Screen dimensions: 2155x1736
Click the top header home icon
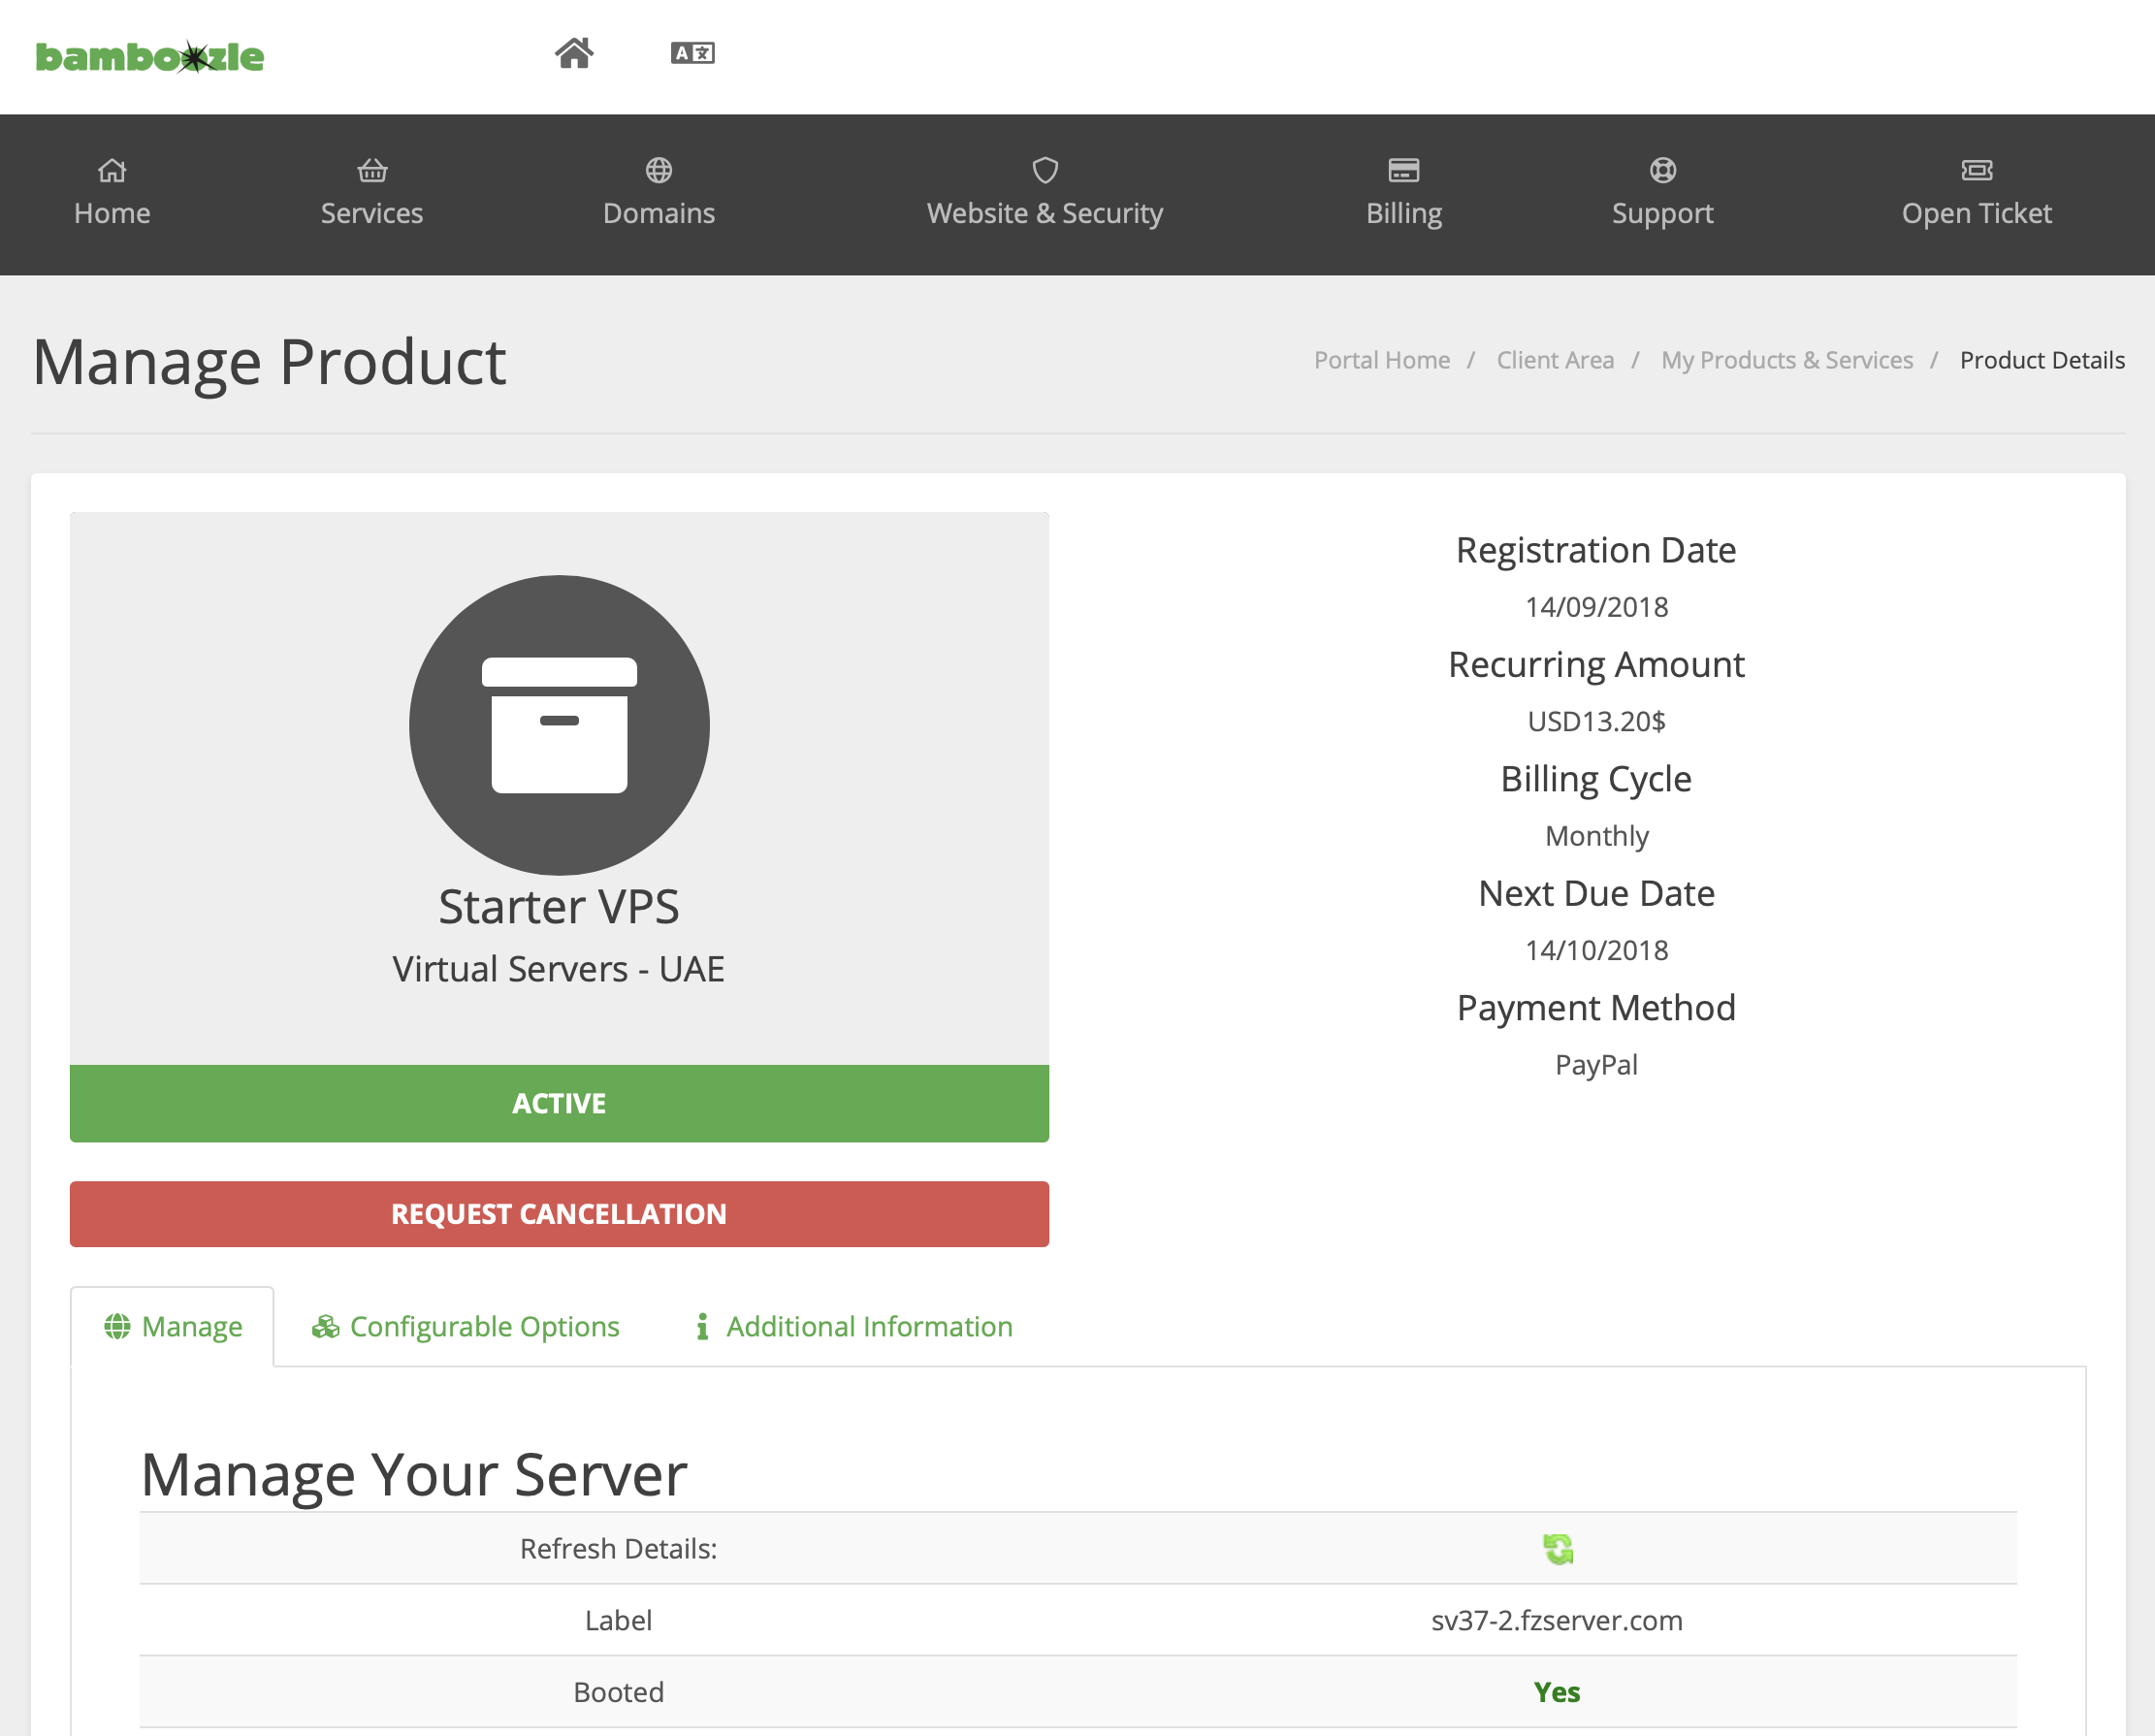(574, 53)
